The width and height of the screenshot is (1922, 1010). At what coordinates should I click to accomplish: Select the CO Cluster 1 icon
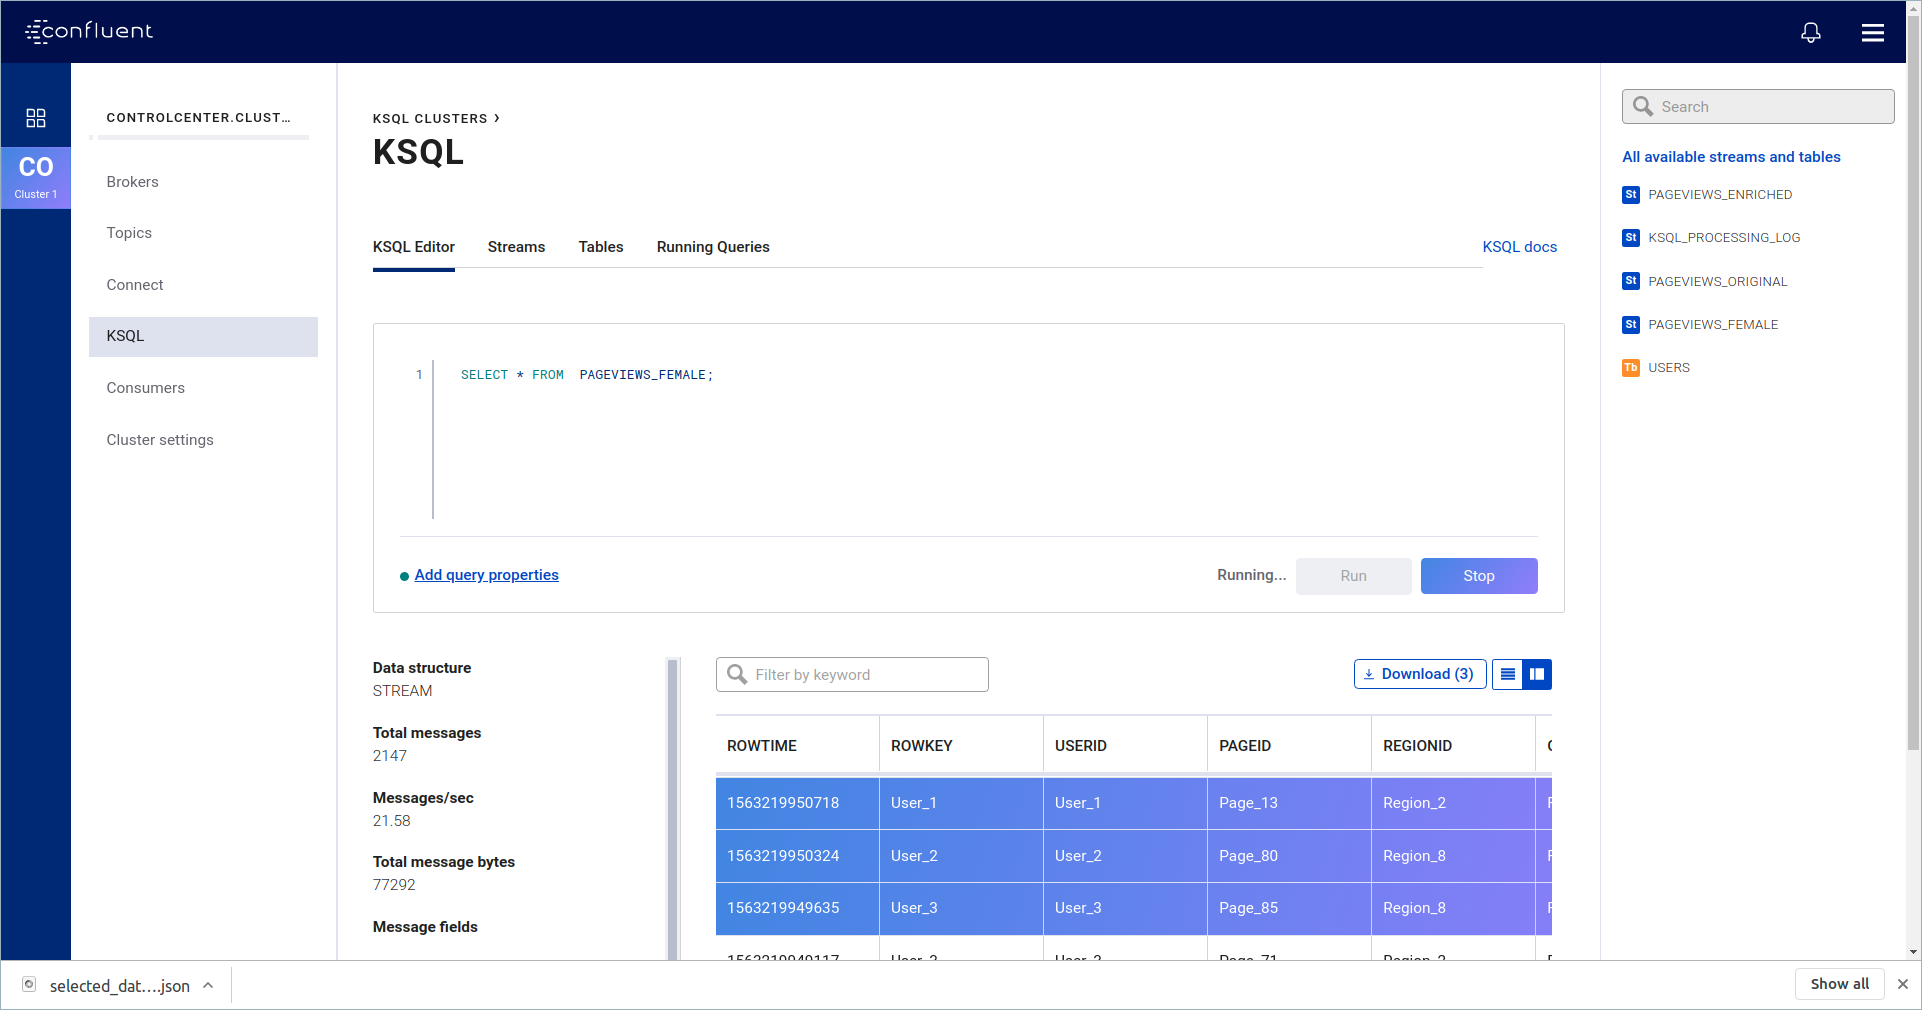click(x=36, y=177)
